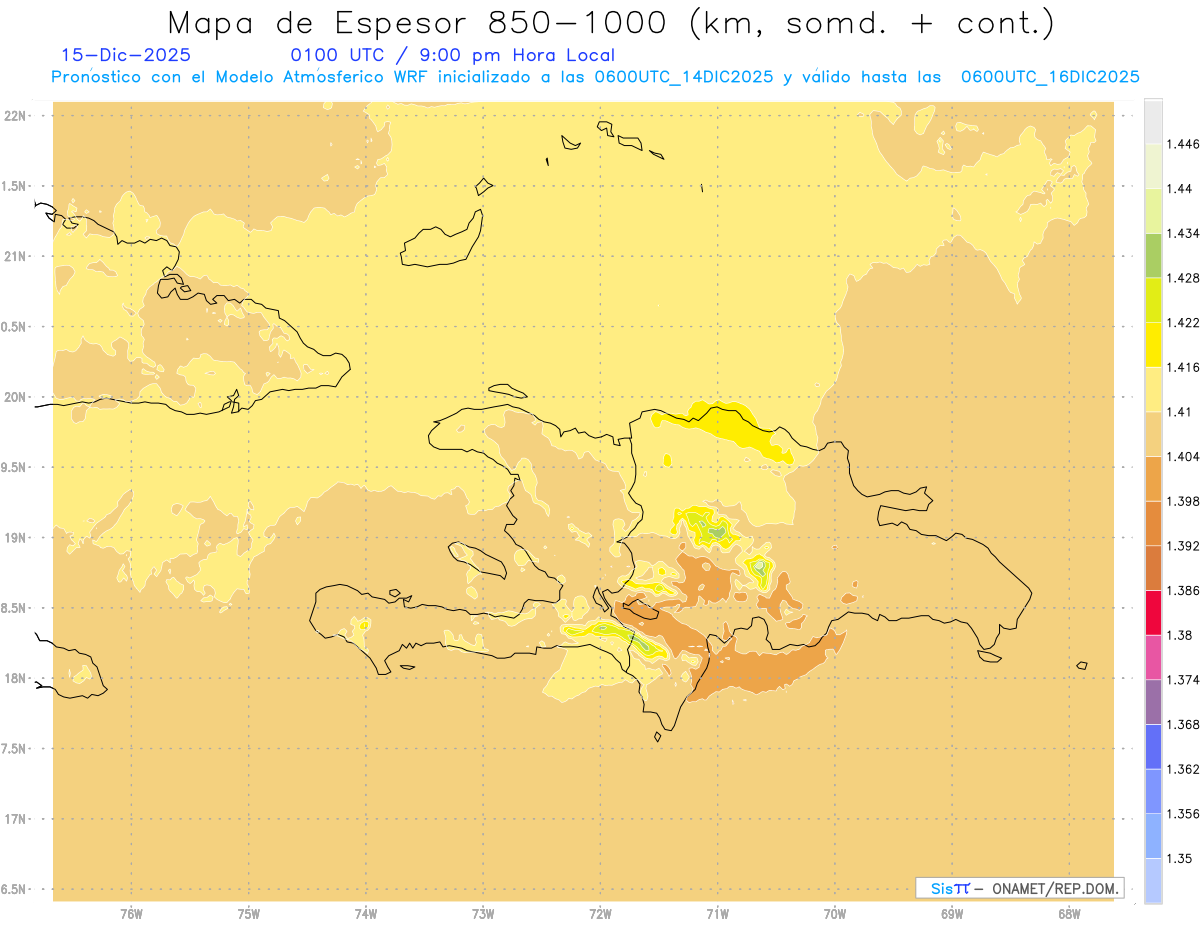Click the legend value "1.362"
This screenshot has height=927, width=1200.
click(1183, 769)
